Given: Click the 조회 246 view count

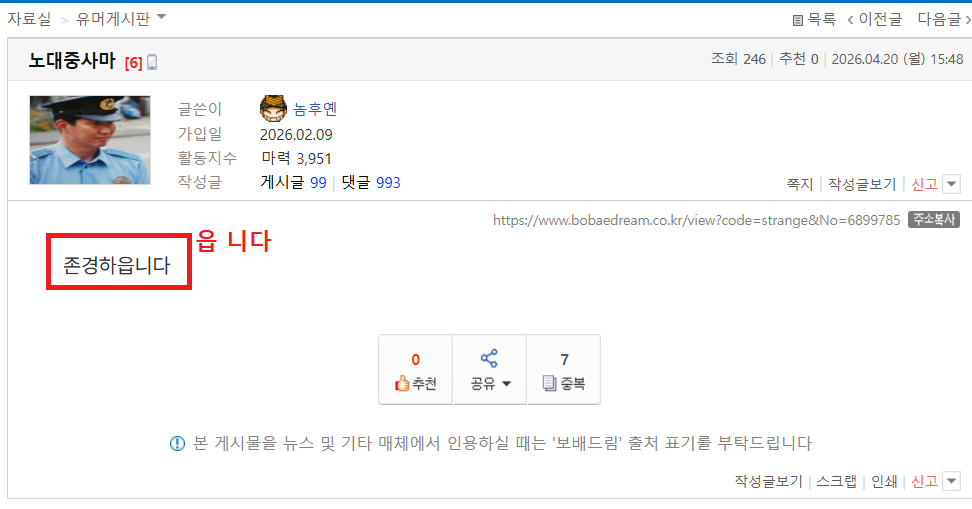Looking at the screenshot, I should coord(738,59).
